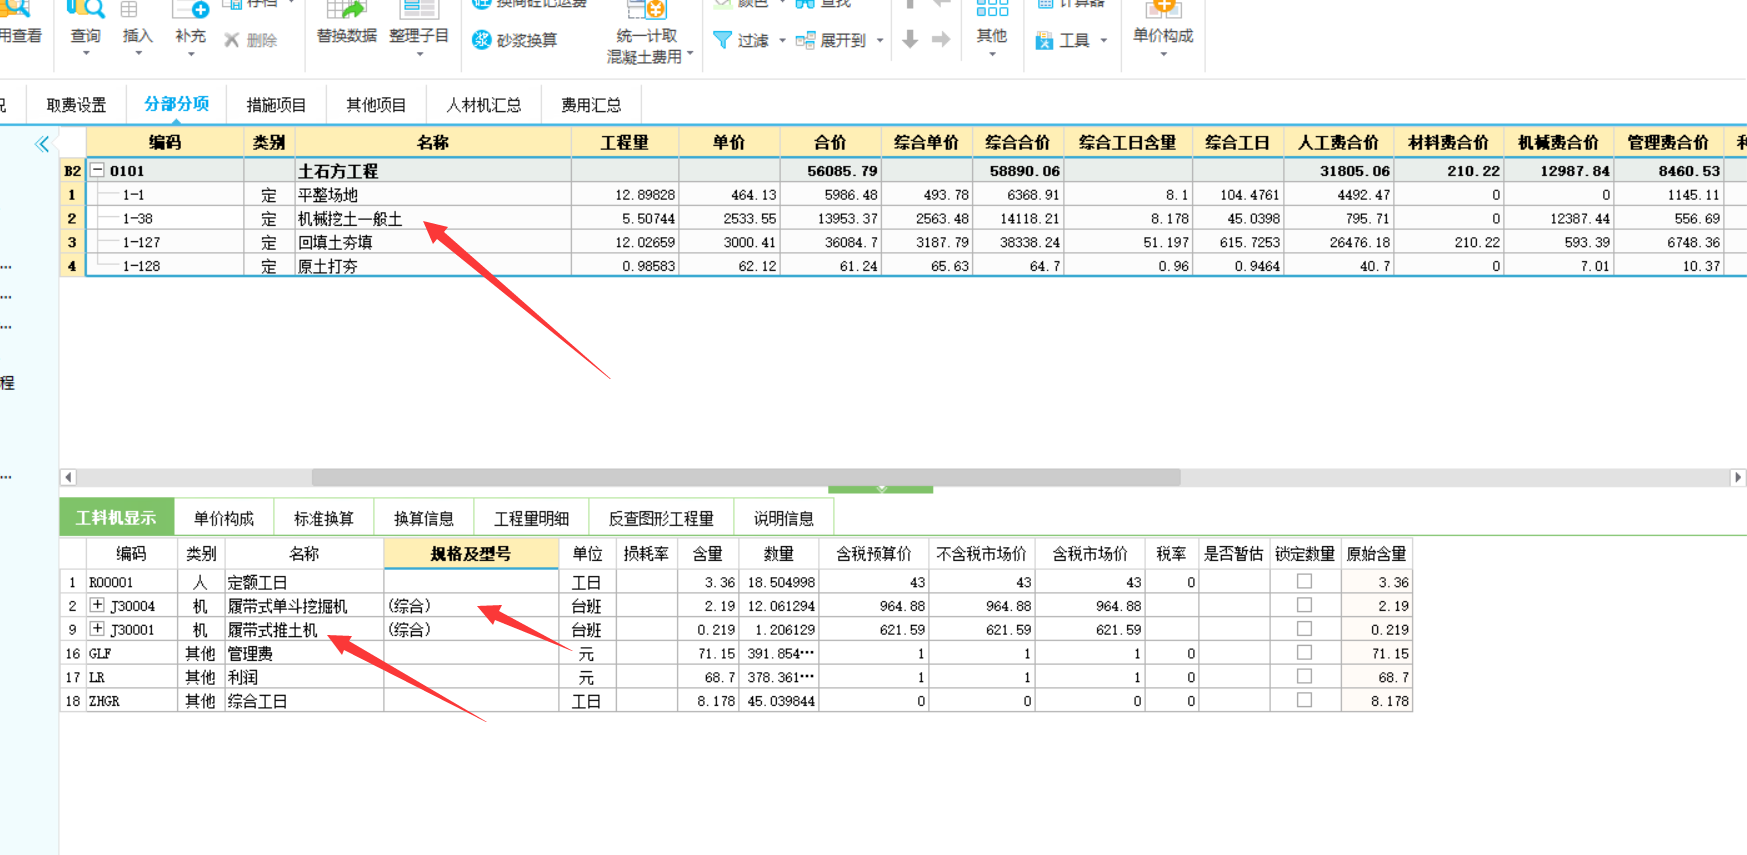Click the 插入 table icon
The width and height of the screenshot is (1747, 855).
(x=129, y=10)
